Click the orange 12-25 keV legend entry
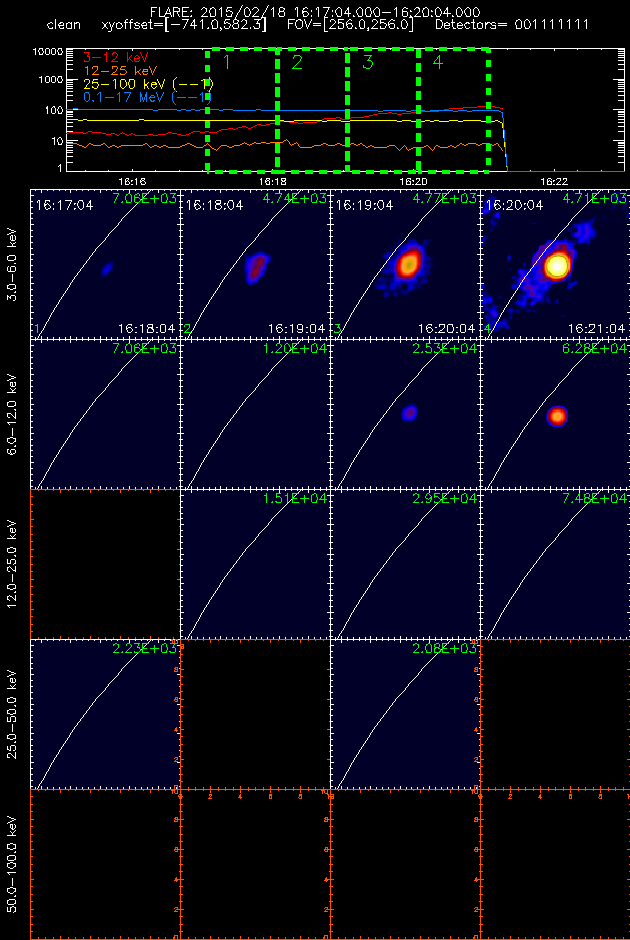630x940 pixels. pos(118,70)
